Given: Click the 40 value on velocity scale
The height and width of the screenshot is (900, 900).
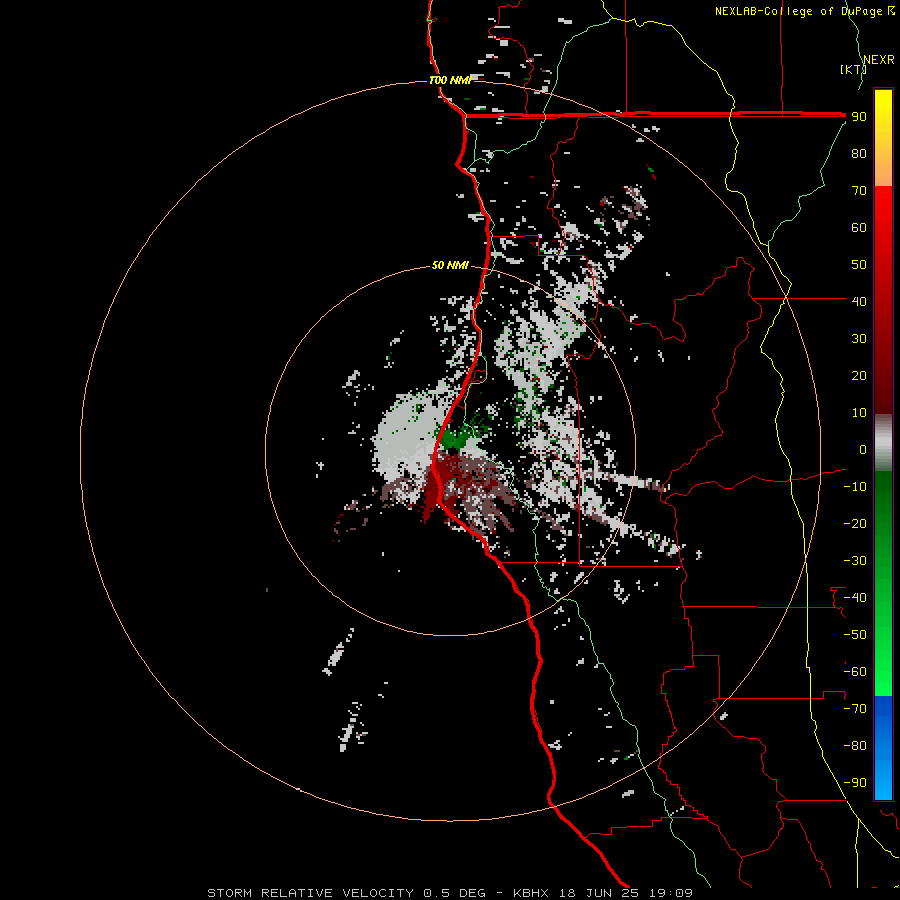Looking at the screenshot, I should click(859, 301).
